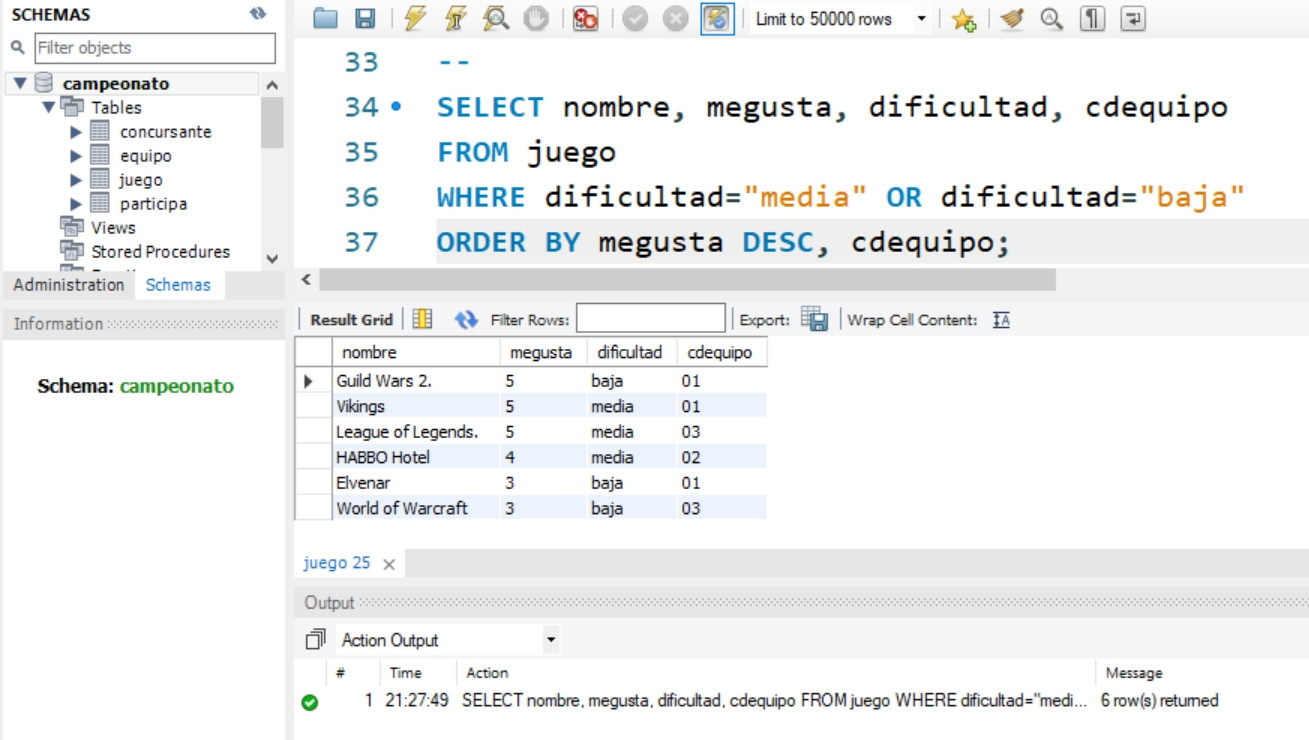This screenshot has height=740, width=1309.
Task: Click the Filter objects search field
Action: (155, 47)
